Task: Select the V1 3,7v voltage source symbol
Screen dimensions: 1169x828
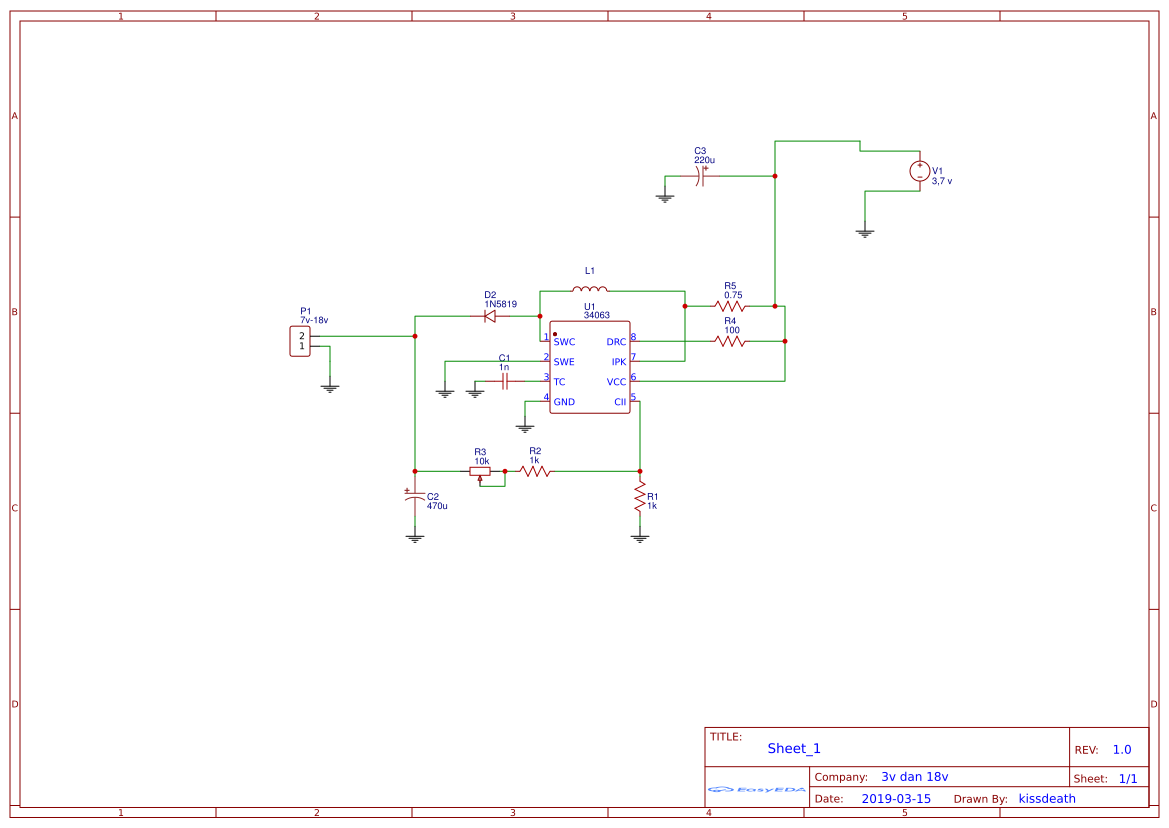Action: (920, 171)
